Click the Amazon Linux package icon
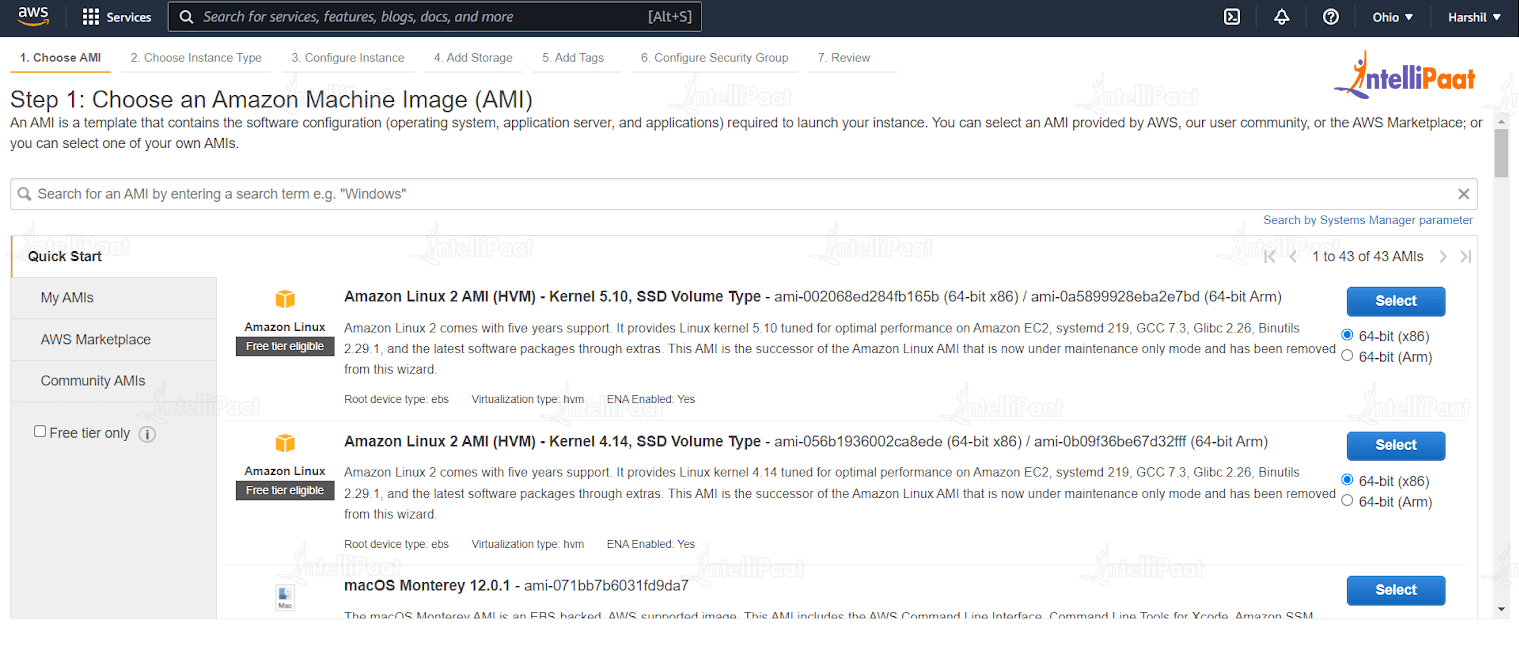Screen dimensions: 1519x658 (284, 298)
